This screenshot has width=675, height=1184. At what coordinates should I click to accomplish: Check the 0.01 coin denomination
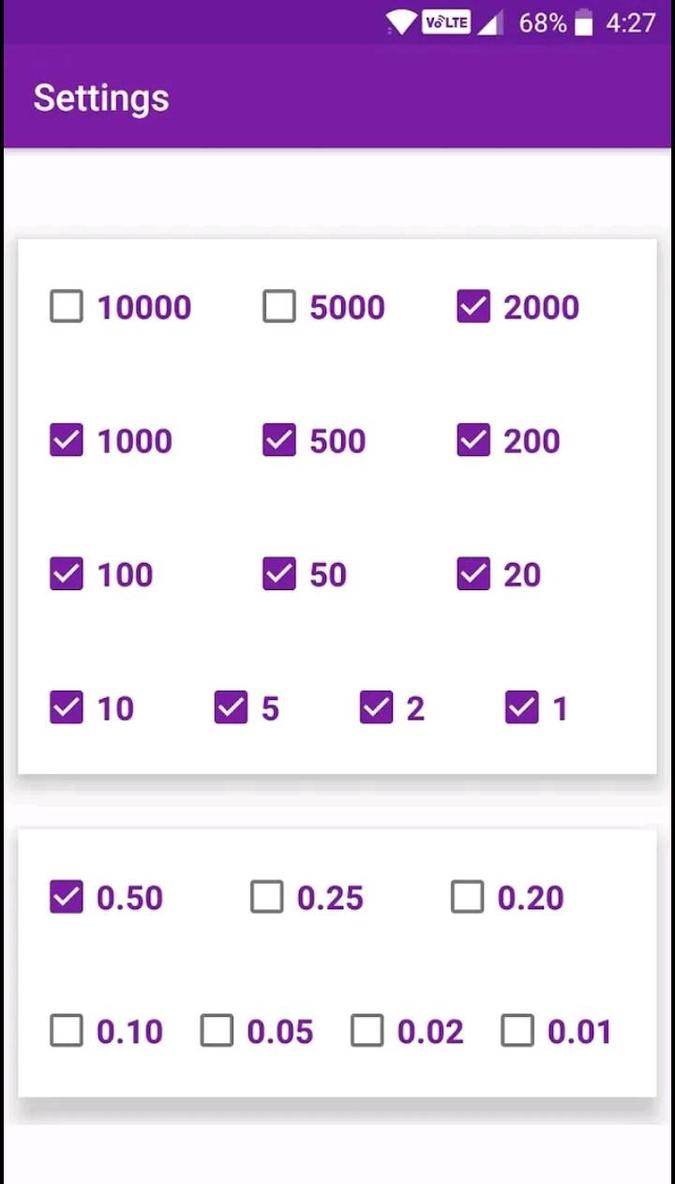tap(518, 1031)
